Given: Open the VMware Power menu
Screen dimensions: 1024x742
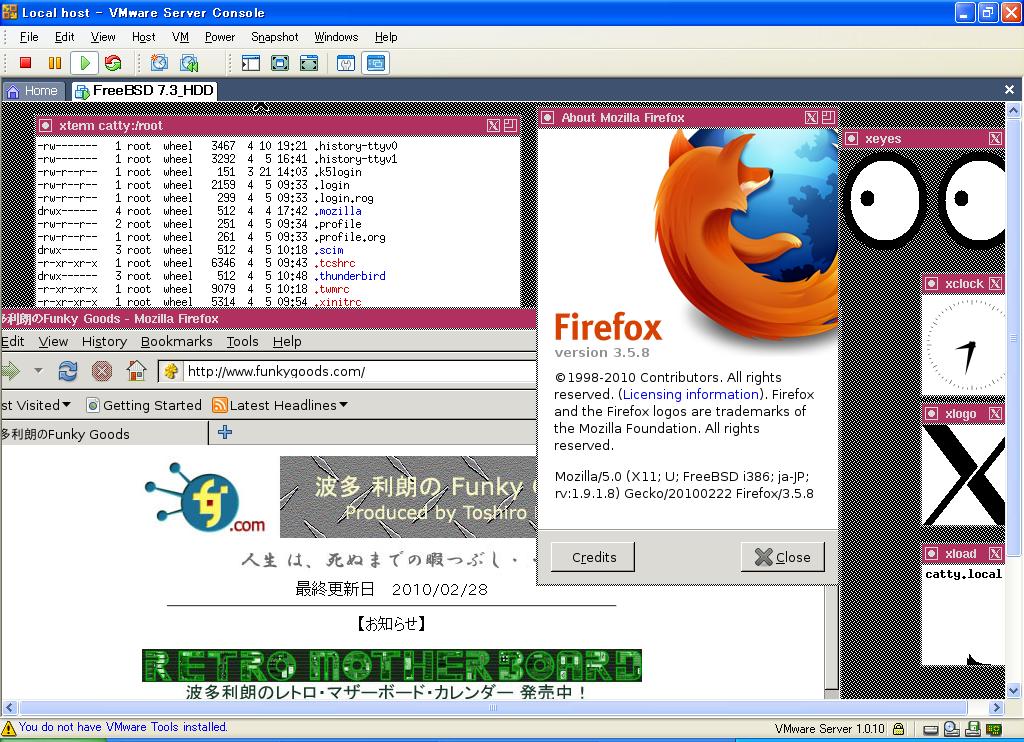Looking at the screenshot, I should tap(219, 37).
